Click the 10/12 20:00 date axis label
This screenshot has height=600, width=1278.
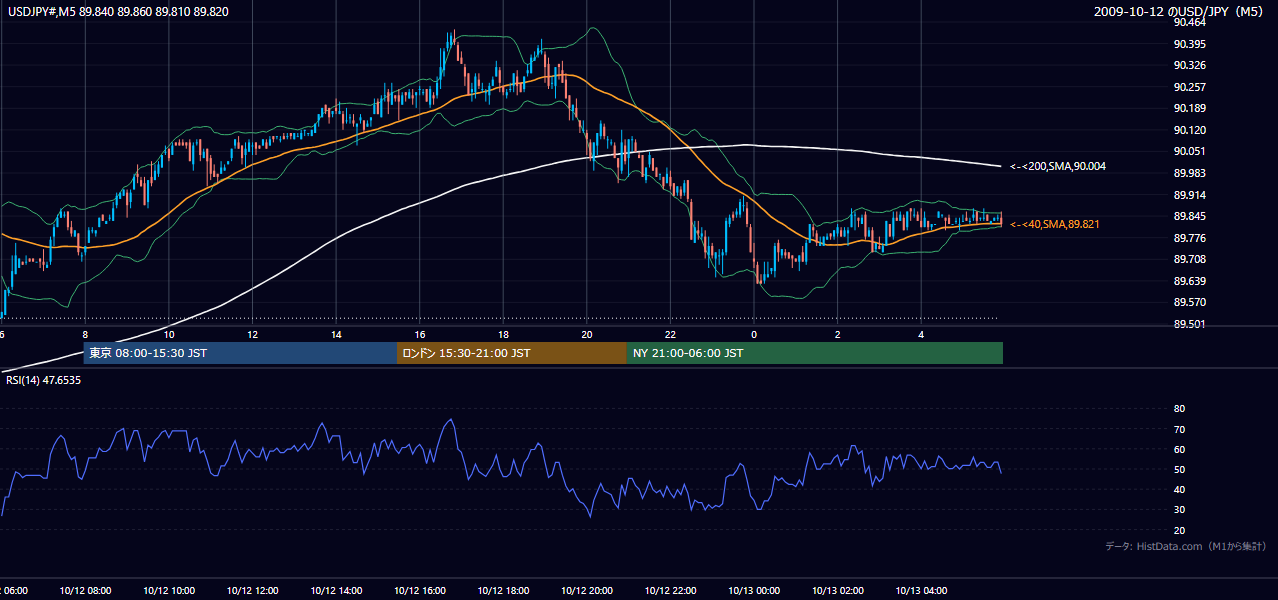(587, 590)
